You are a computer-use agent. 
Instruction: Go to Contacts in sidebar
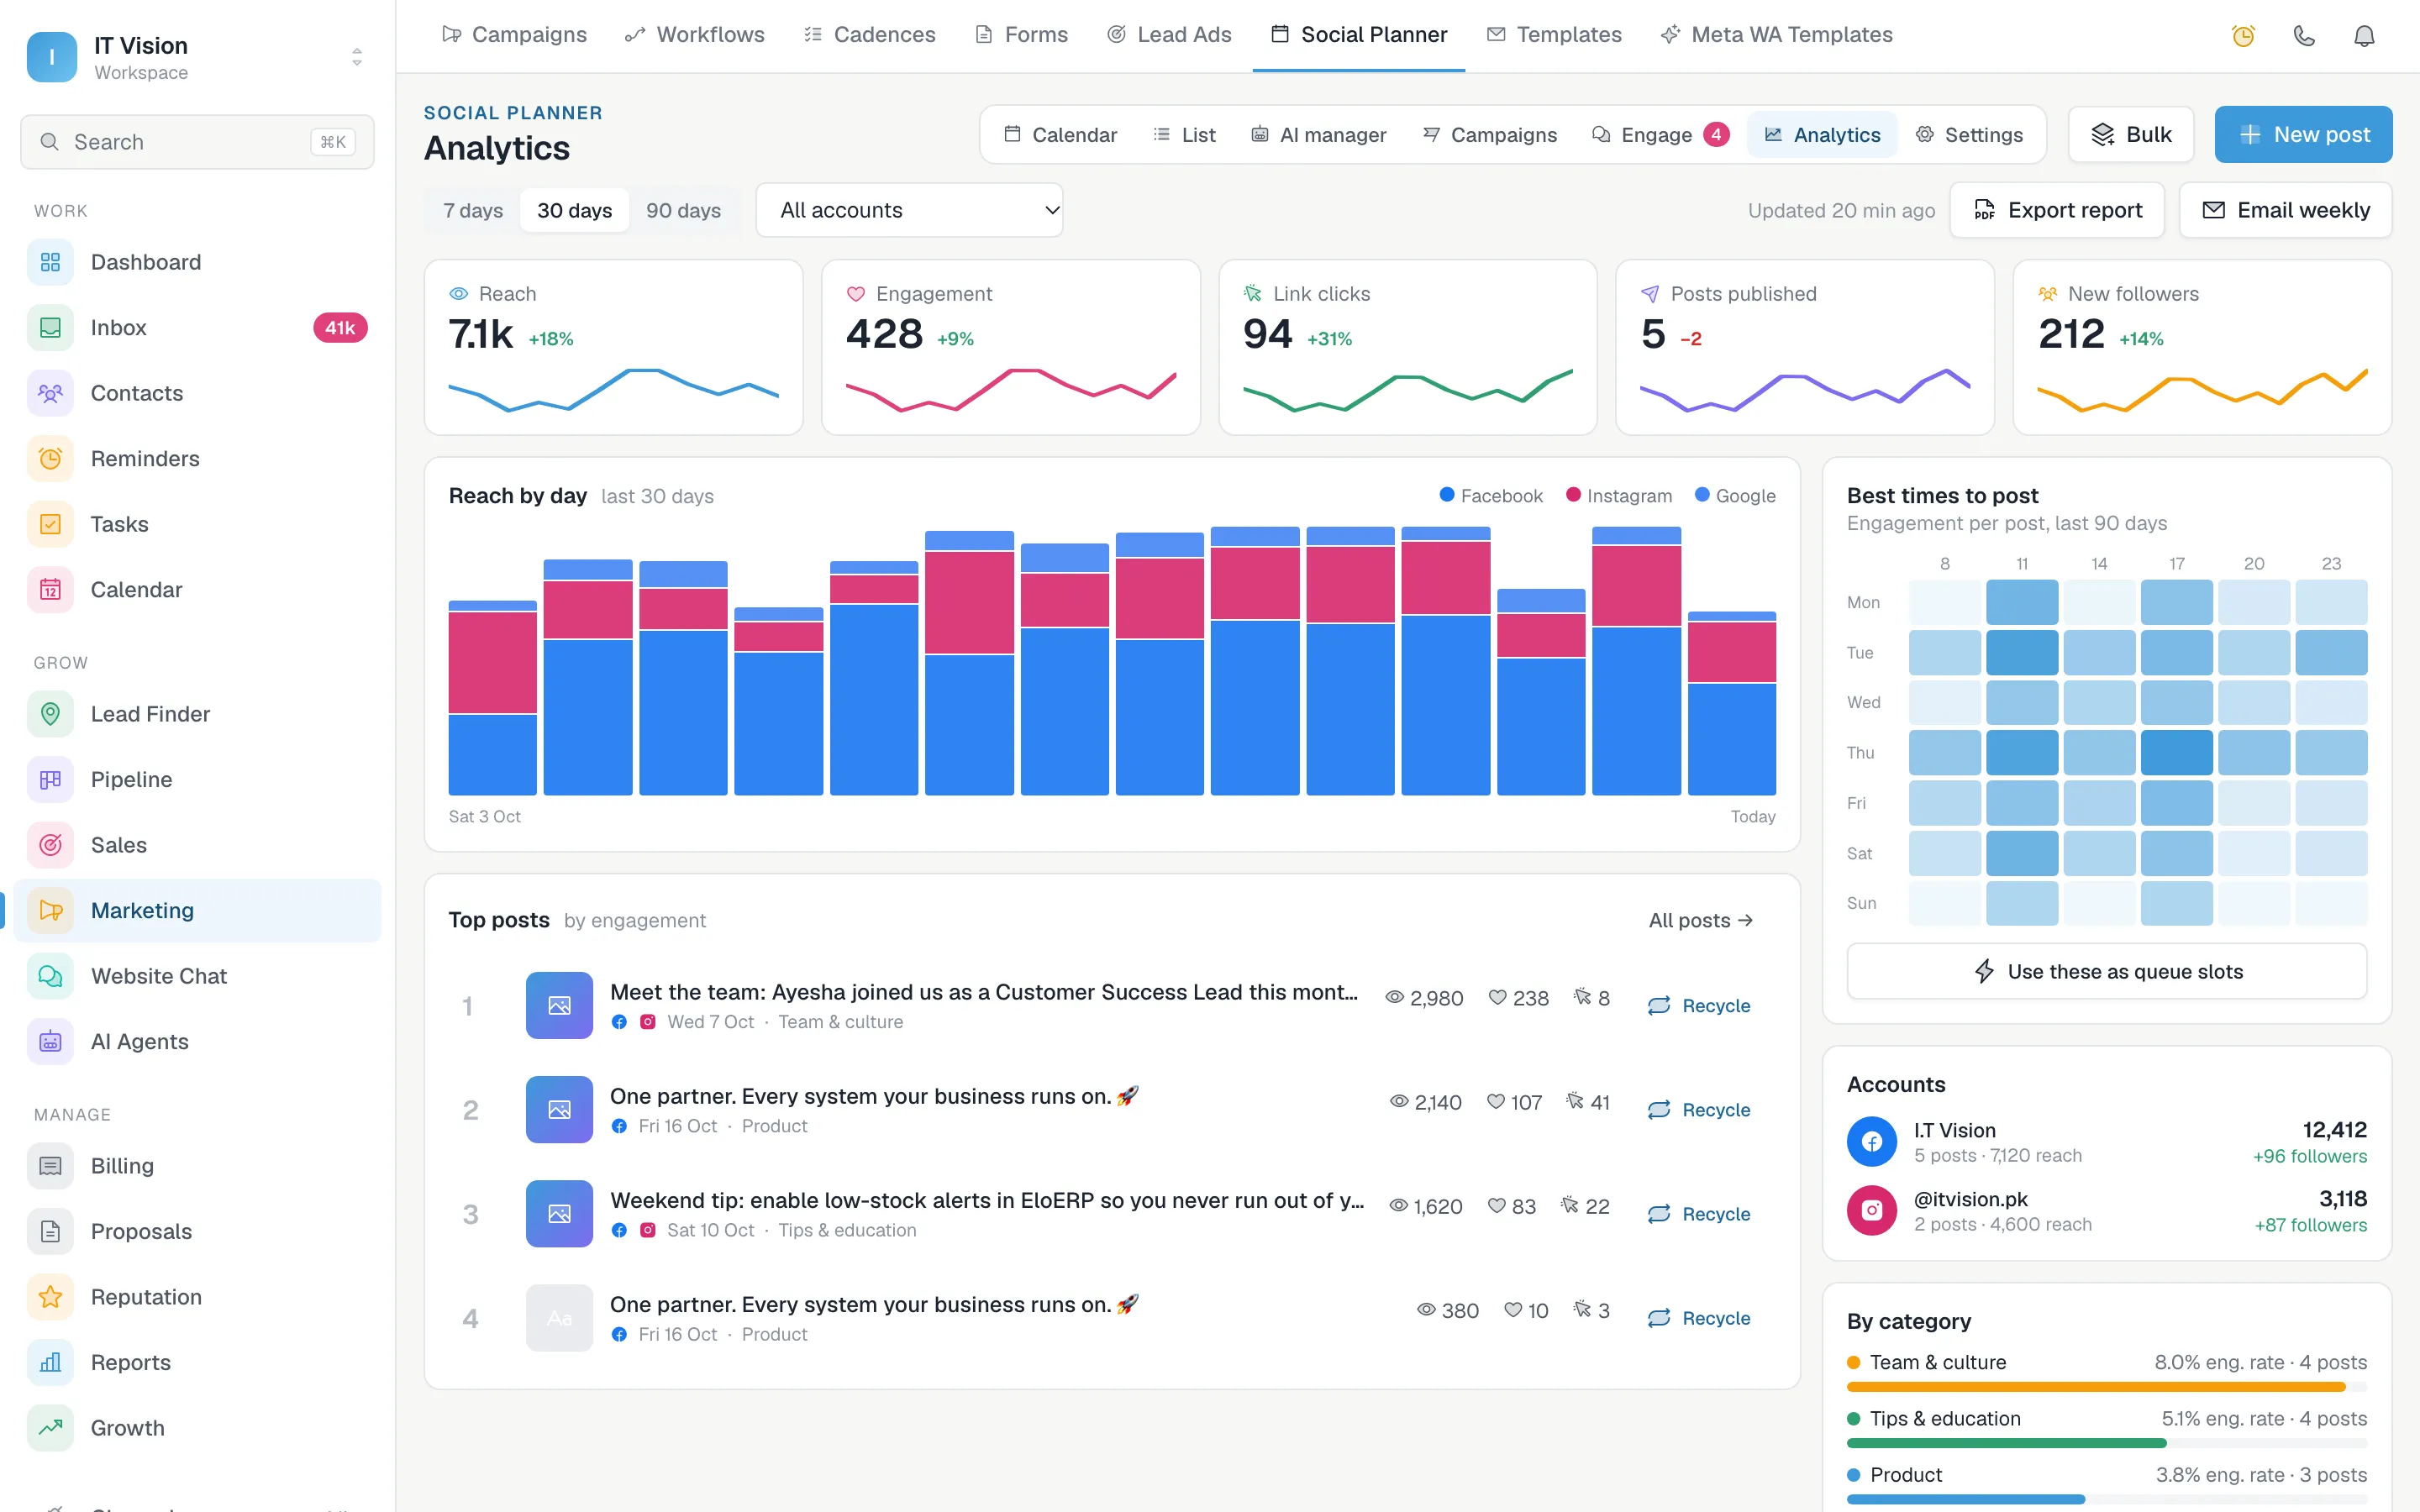click(x=197, y=393)
